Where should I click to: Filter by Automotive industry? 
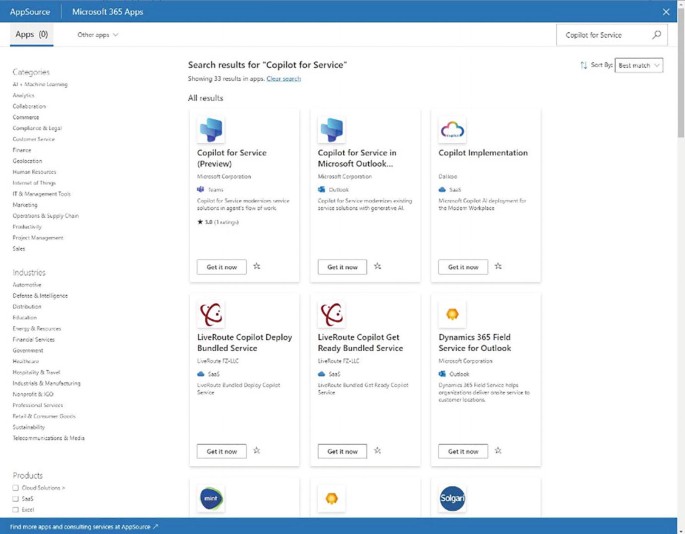27,284
